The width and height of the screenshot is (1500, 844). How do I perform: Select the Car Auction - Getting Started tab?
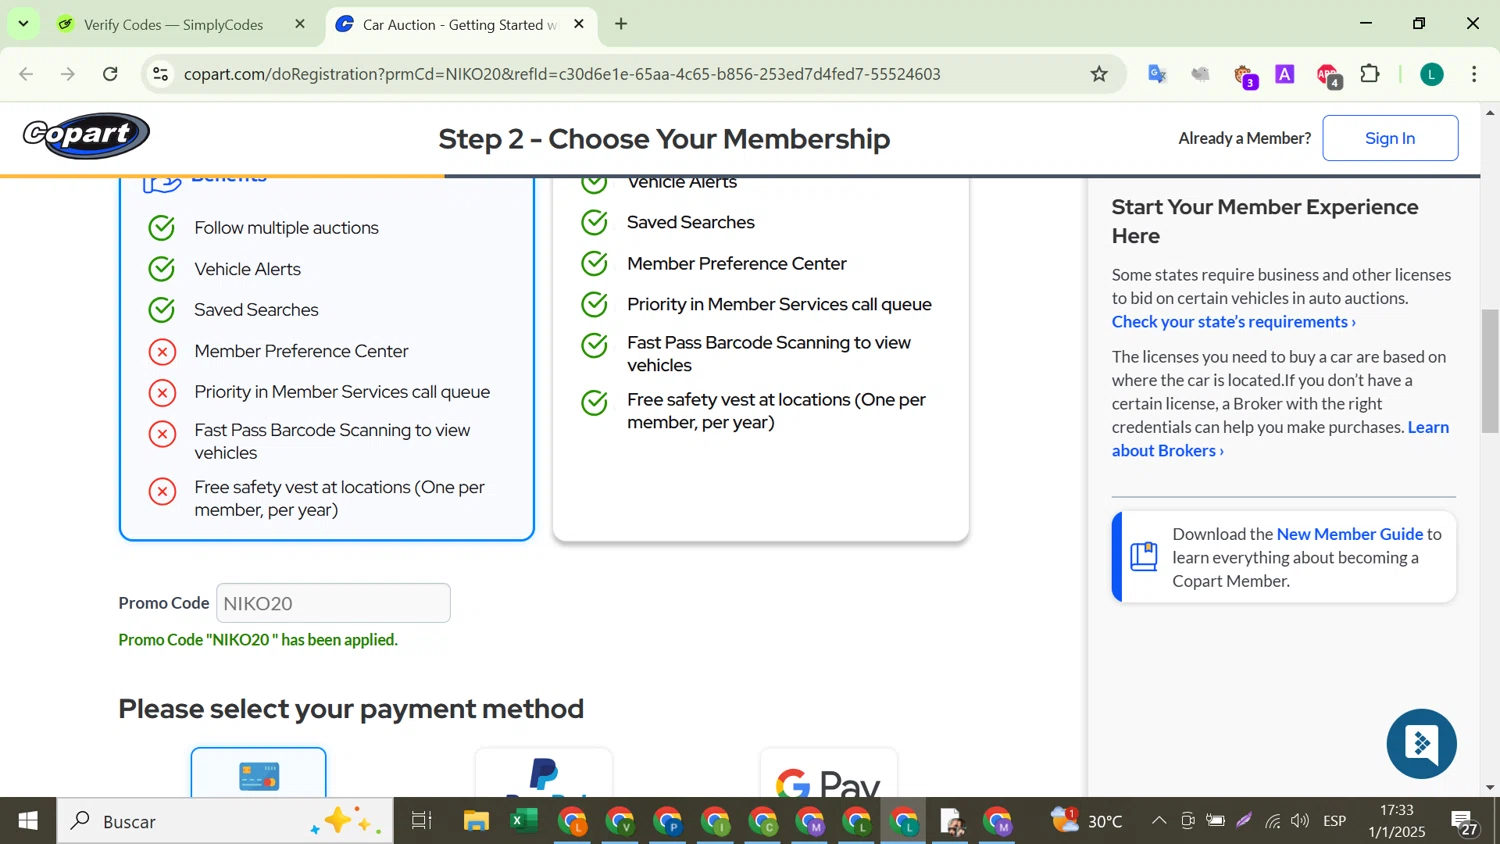pos(460,25)
